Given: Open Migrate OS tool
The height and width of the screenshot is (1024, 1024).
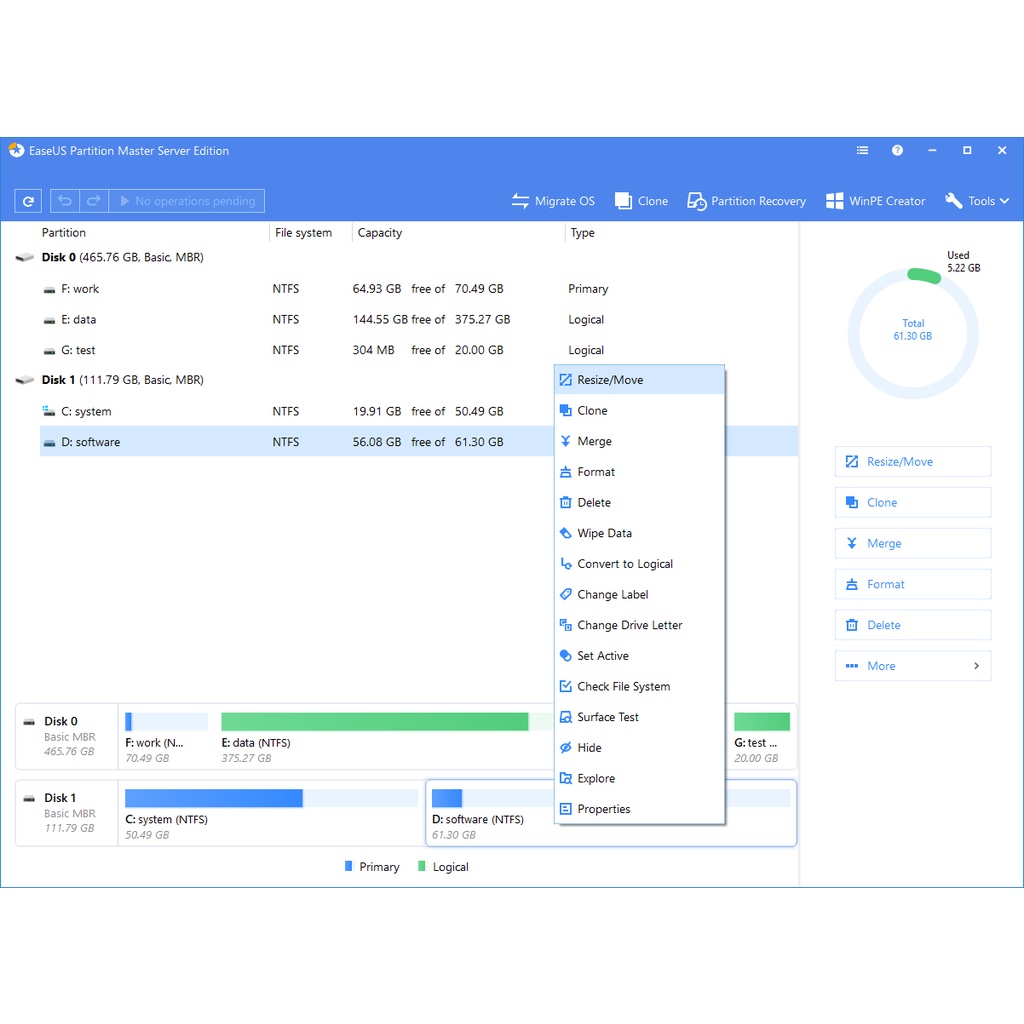Looking at the screenshot, I should pyautogui.click(x=553, y=201).
